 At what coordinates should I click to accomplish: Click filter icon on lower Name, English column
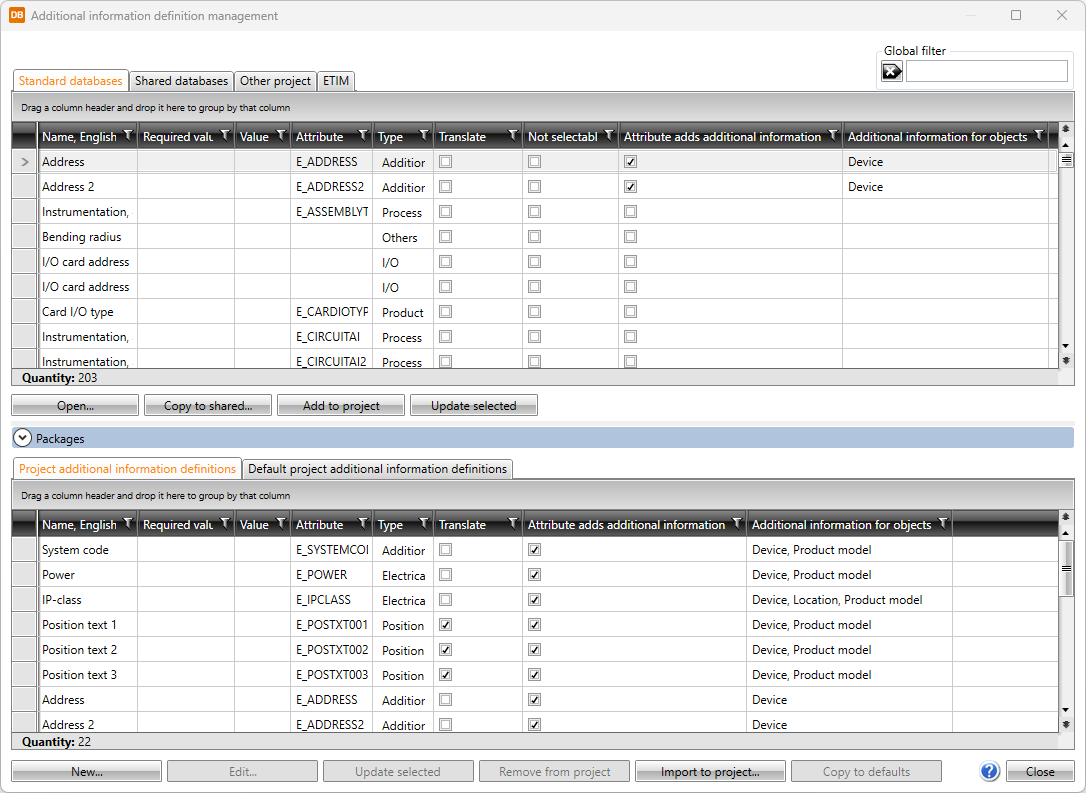(127, 524)
